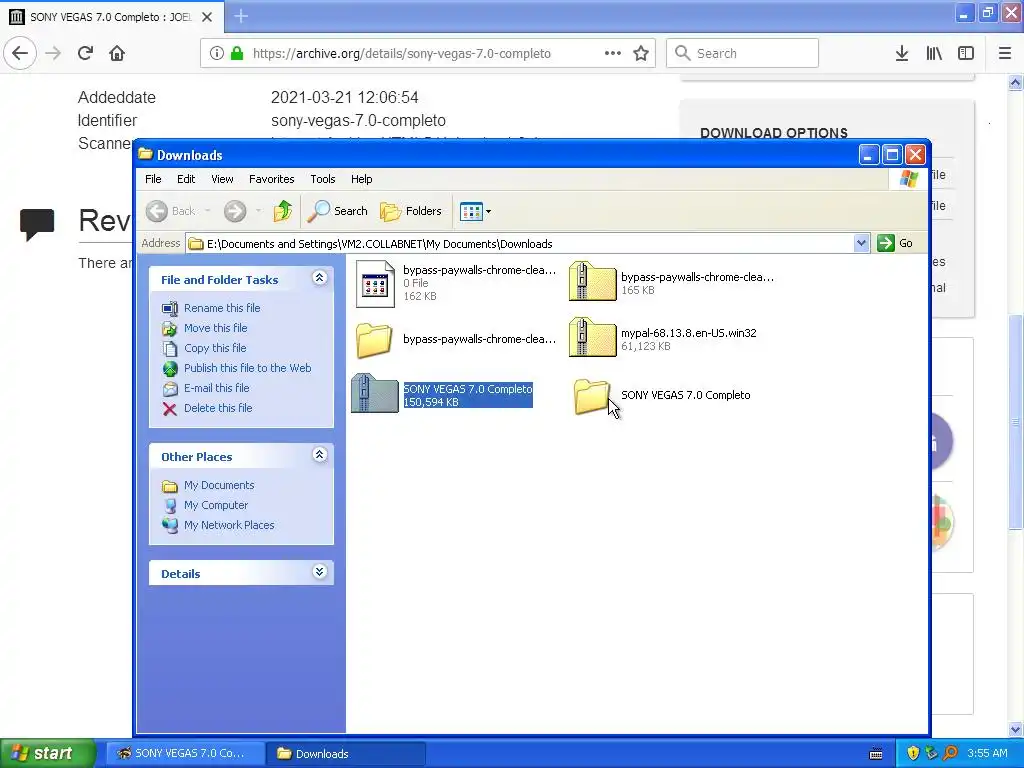The height and width of the screenshot is (768, 1024).
Task: Expand the Details panel
Action: (319, 573)
